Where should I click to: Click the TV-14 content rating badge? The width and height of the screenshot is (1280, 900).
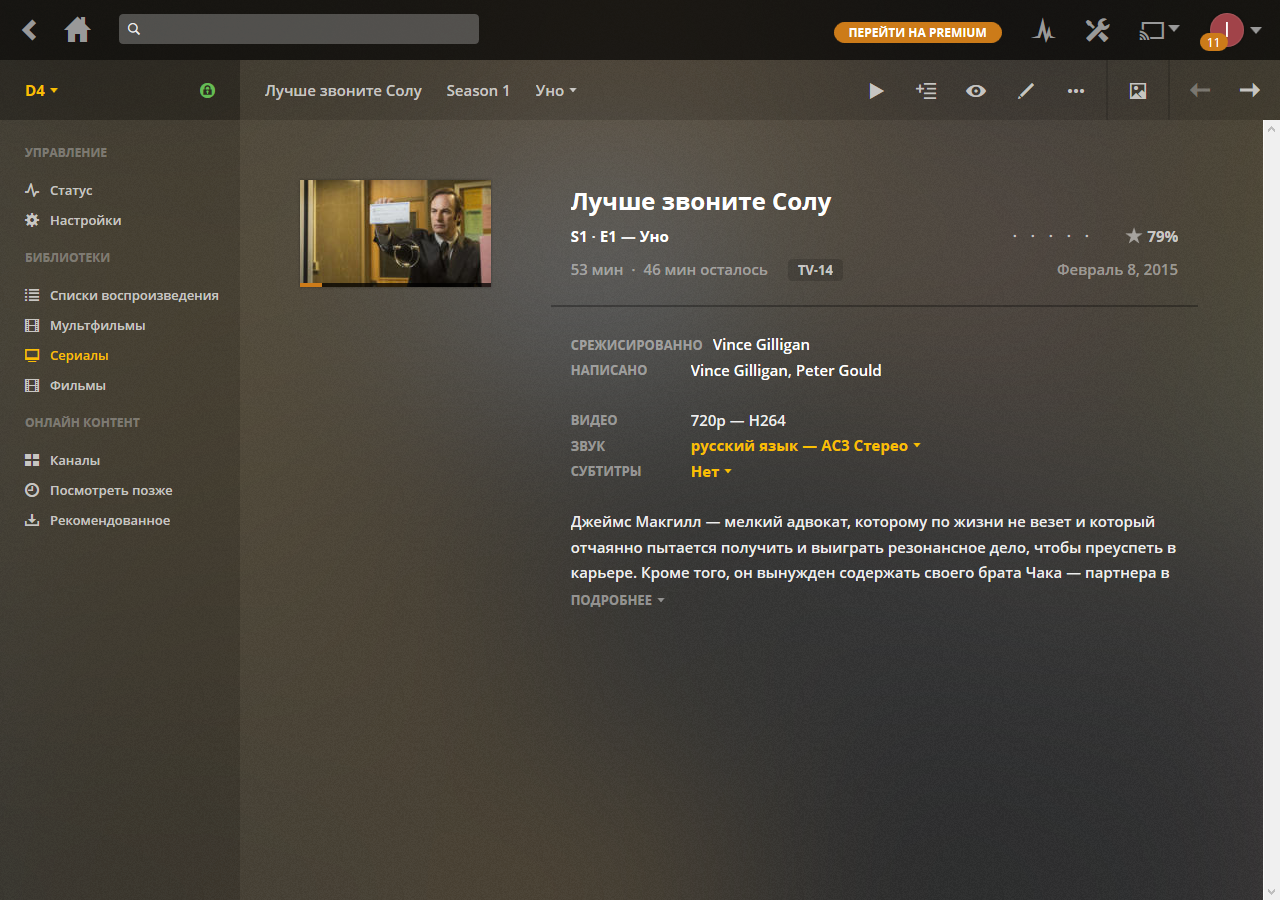815,270
